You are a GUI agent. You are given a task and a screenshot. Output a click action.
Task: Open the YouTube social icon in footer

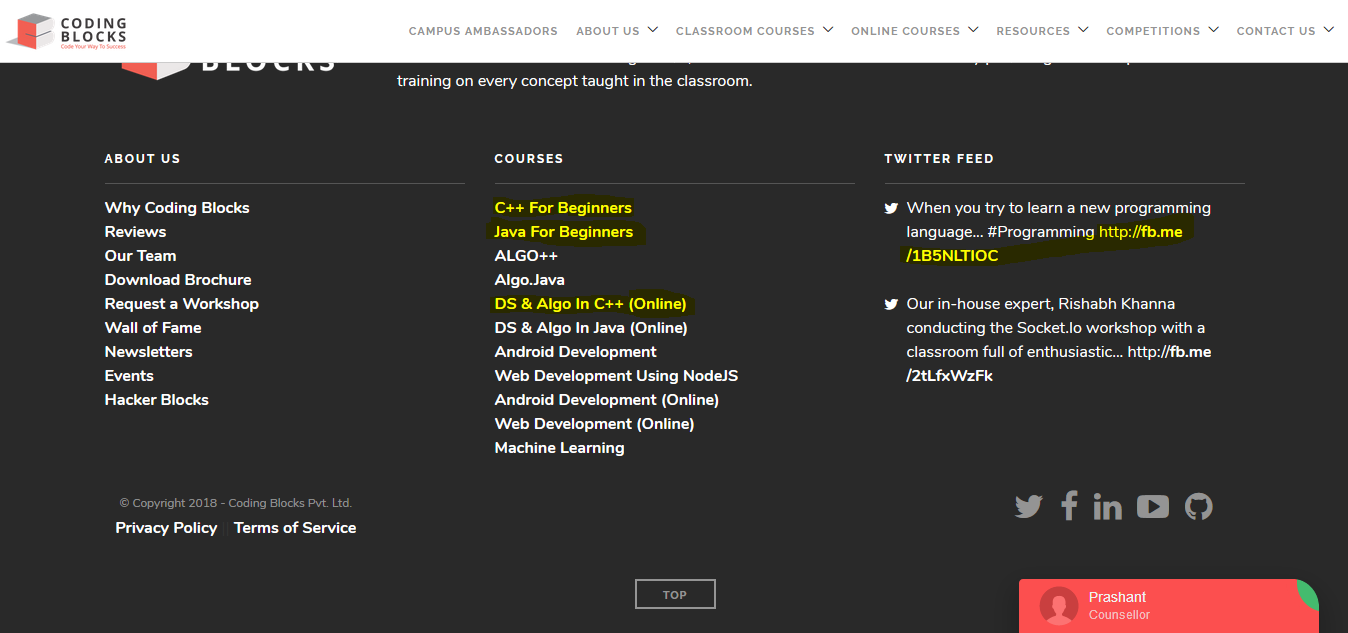coord(1153,507)
